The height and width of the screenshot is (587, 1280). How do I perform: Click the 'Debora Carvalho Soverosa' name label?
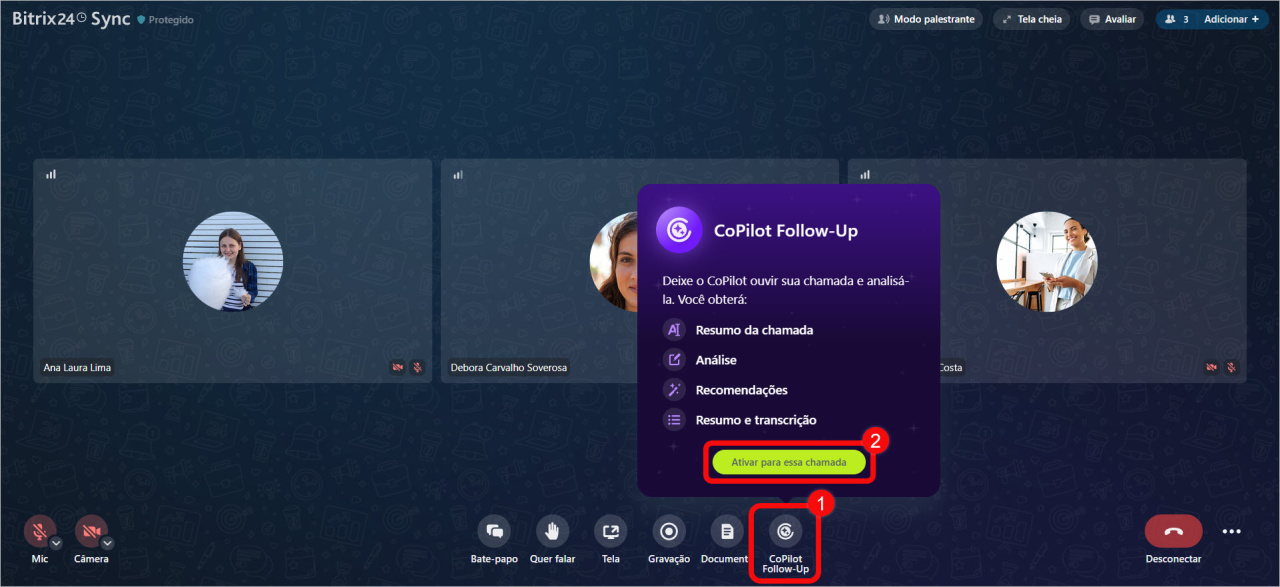509,368
